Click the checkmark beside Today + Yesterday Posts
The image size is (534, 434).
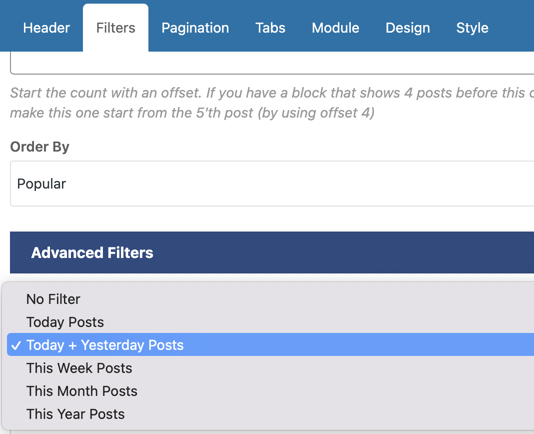[x=16, y=345]
